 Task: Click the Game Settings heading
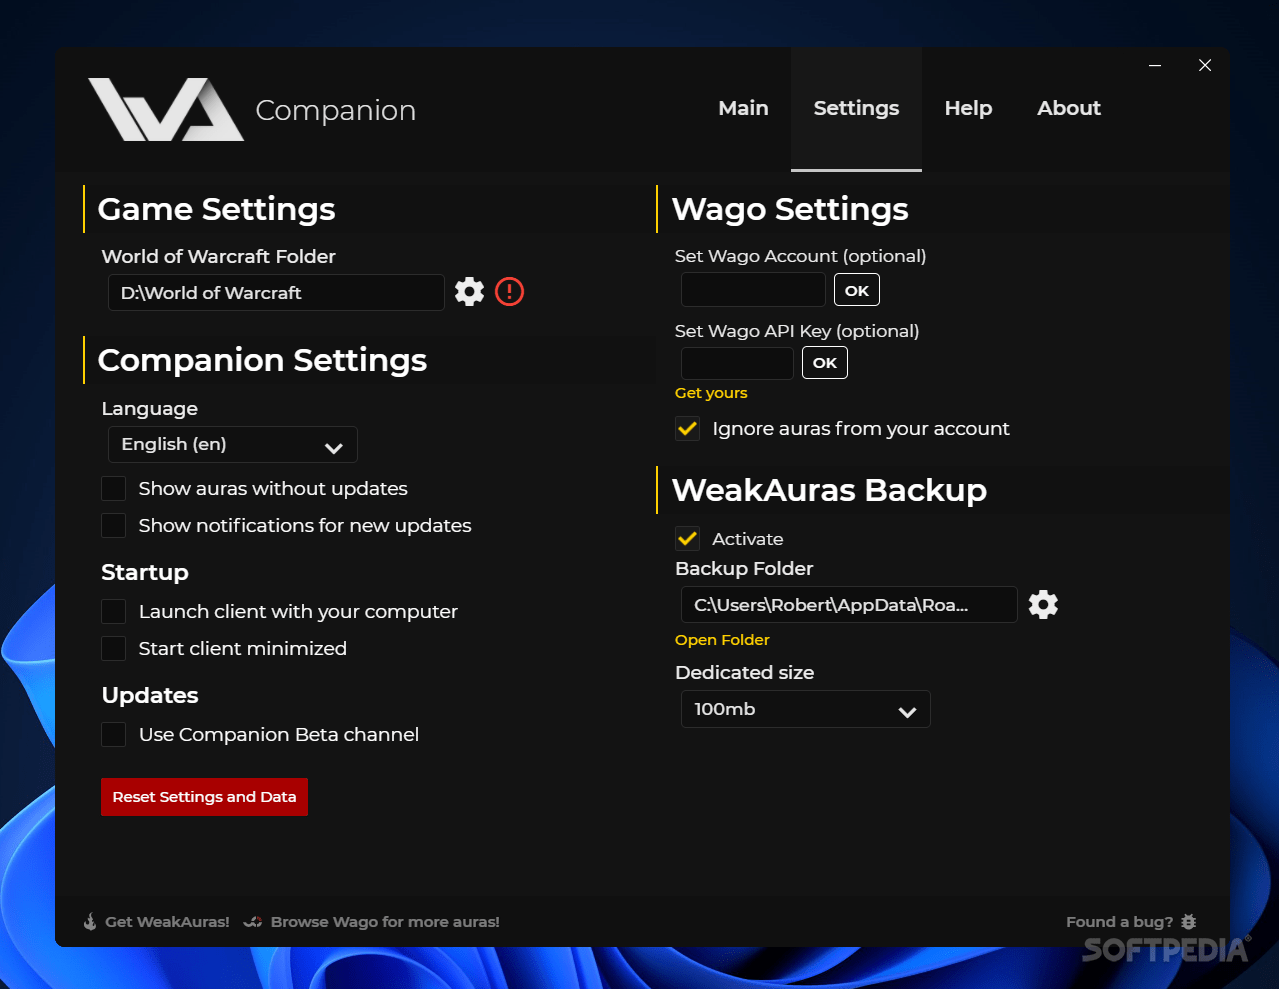coord(217,209)
